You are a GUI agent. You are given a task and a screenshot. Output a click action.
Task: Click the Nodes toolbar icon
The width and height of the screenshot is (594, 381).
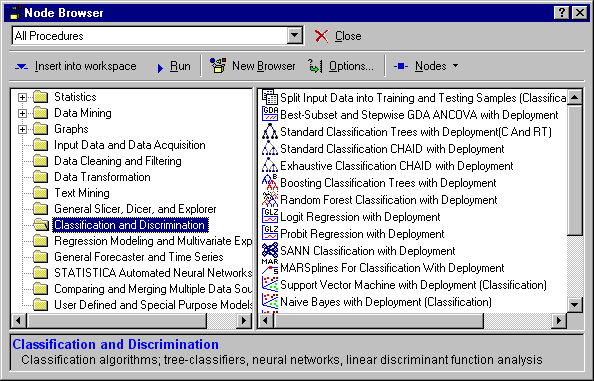401,66
